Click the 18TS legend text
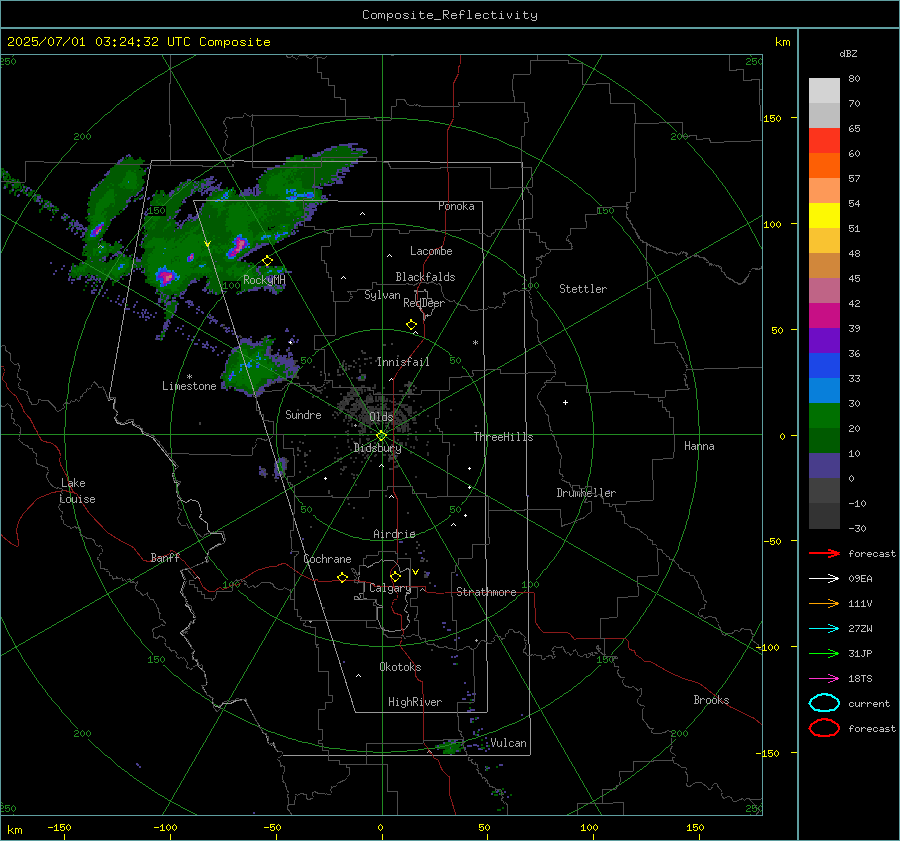 pyautogui.click(x=860, y=679)
